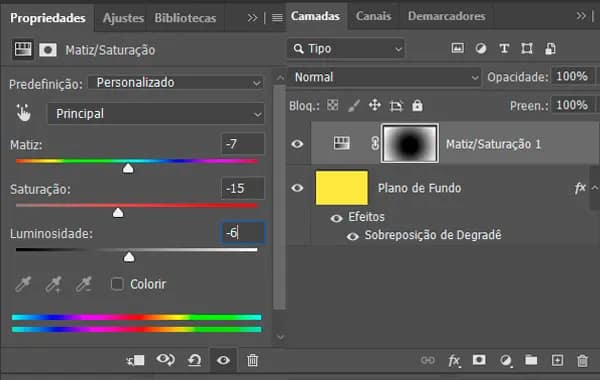Lock all padlock icon
Screen dimensions: 600x380
(x=417, y=105)
